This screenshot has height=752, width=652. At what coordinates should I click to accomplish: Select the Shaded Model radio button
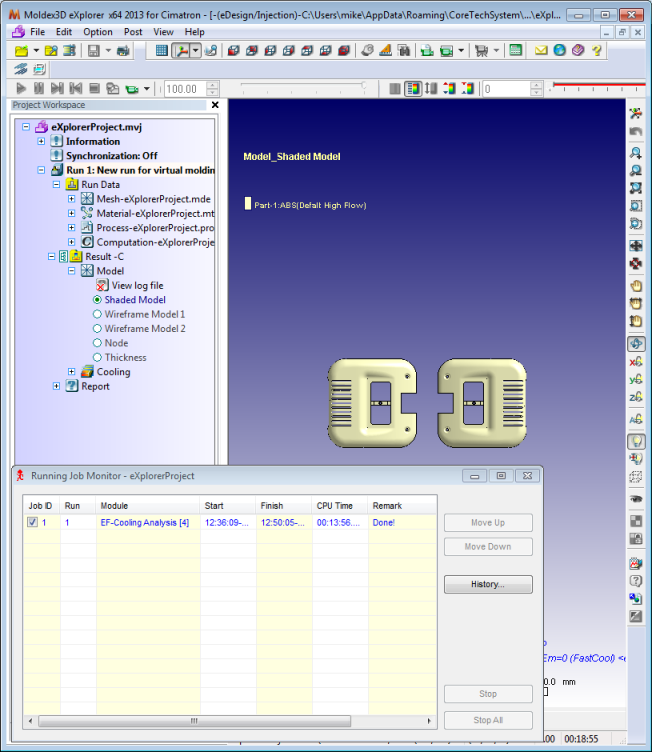[97, 300]
